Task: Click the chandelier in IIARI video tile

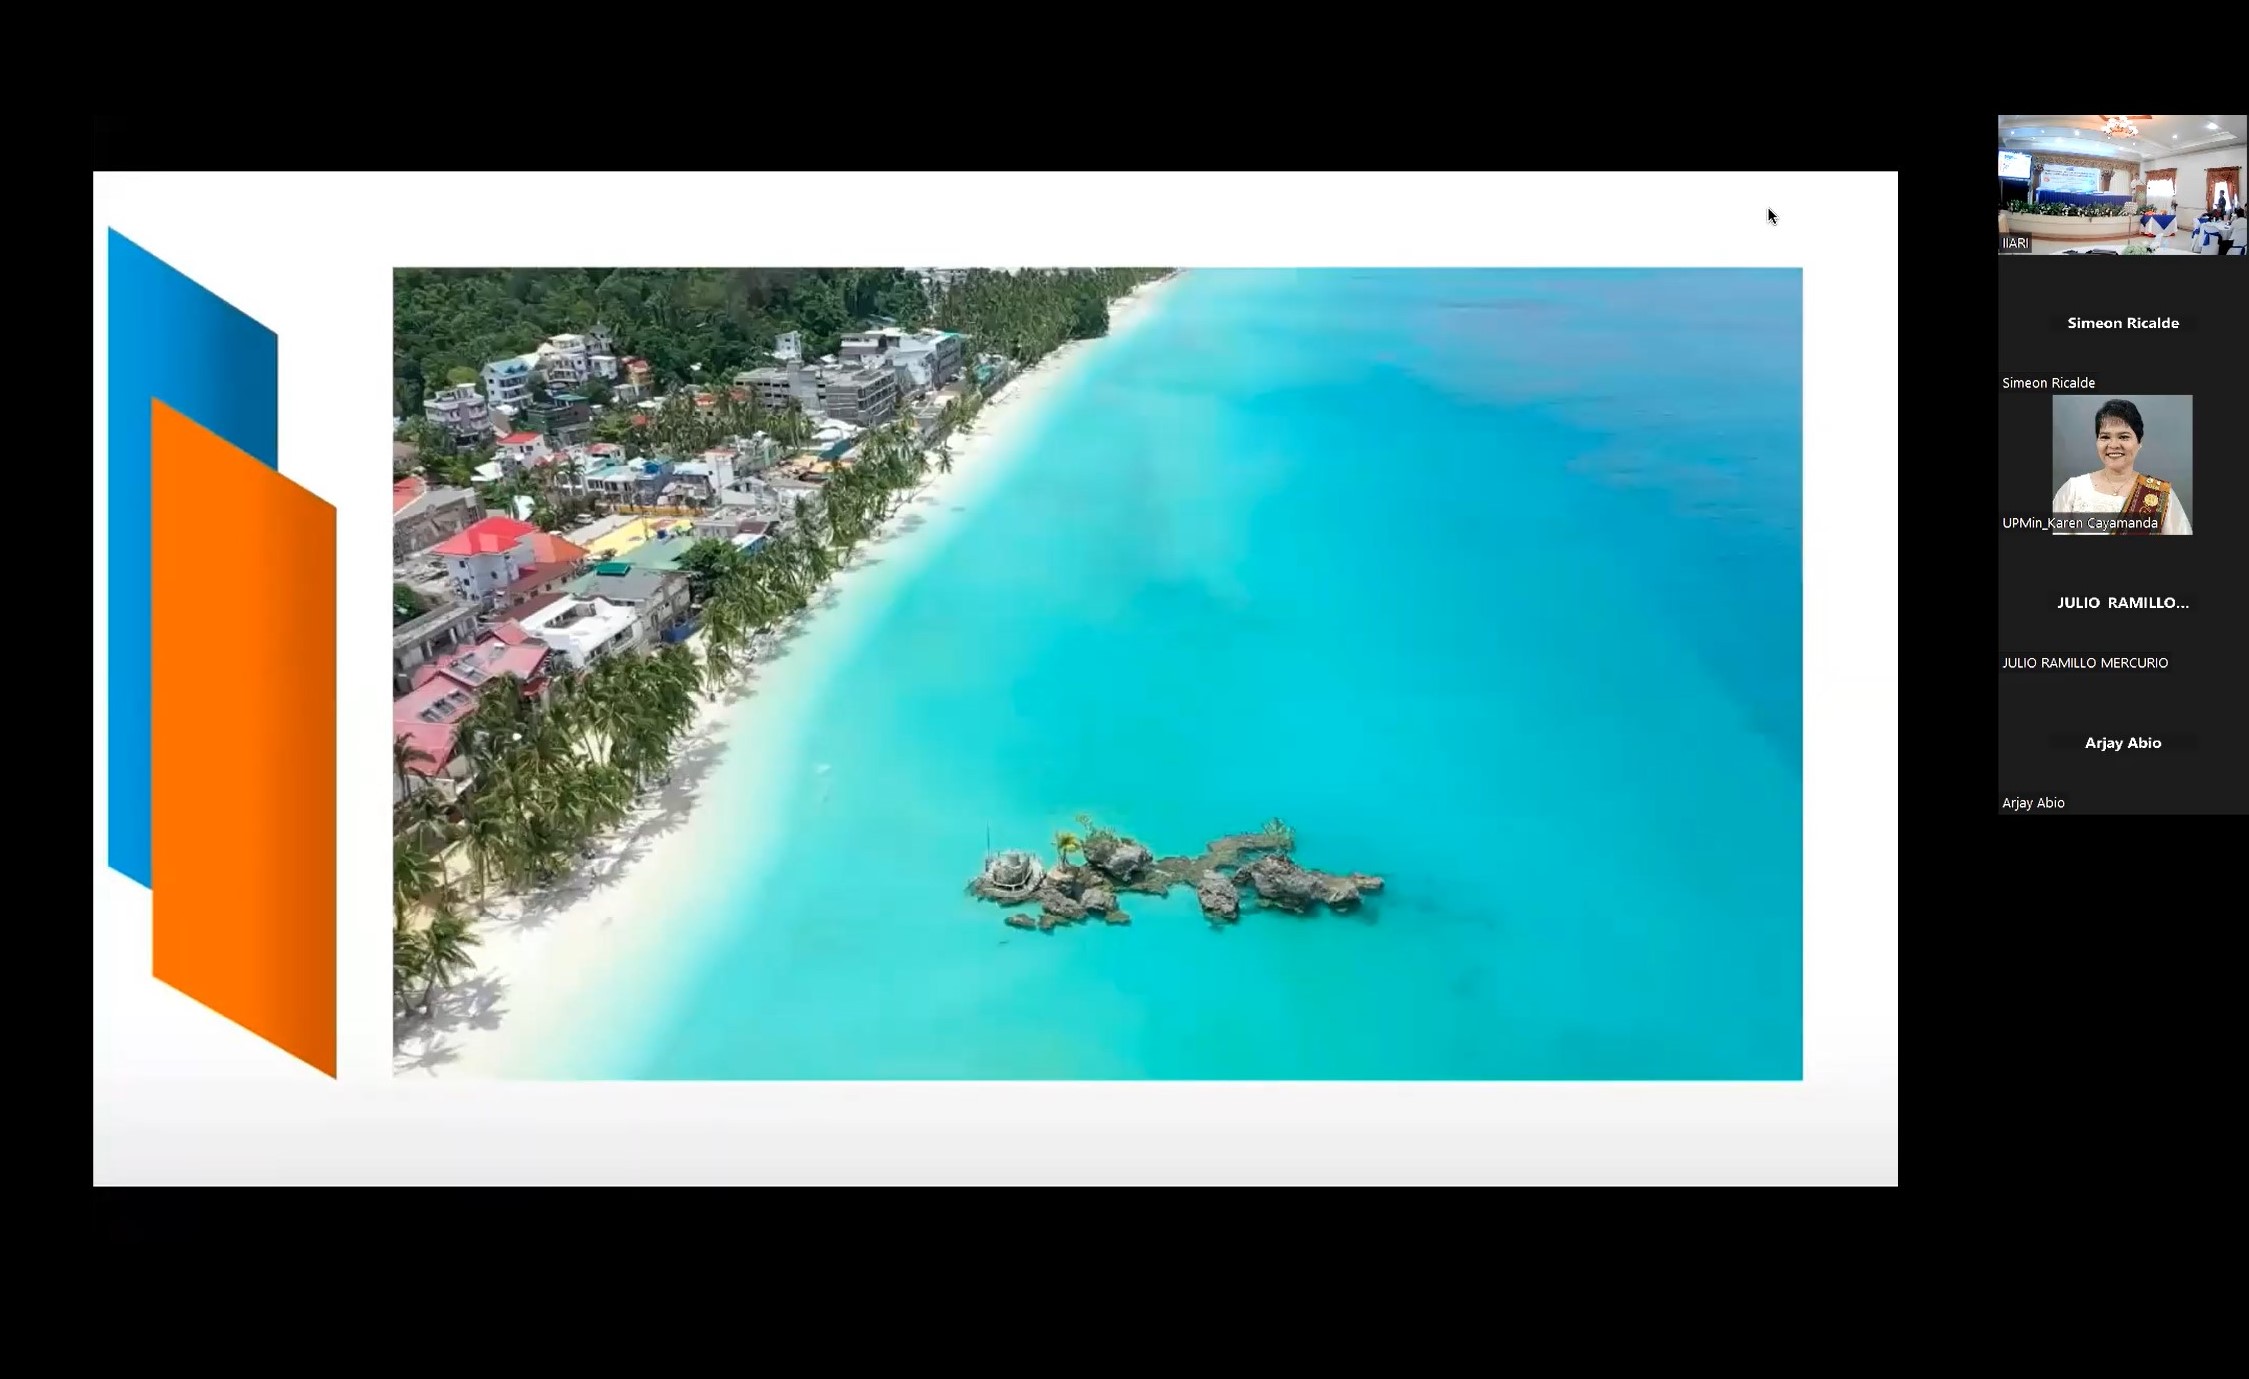Action: pos(2120,127)
